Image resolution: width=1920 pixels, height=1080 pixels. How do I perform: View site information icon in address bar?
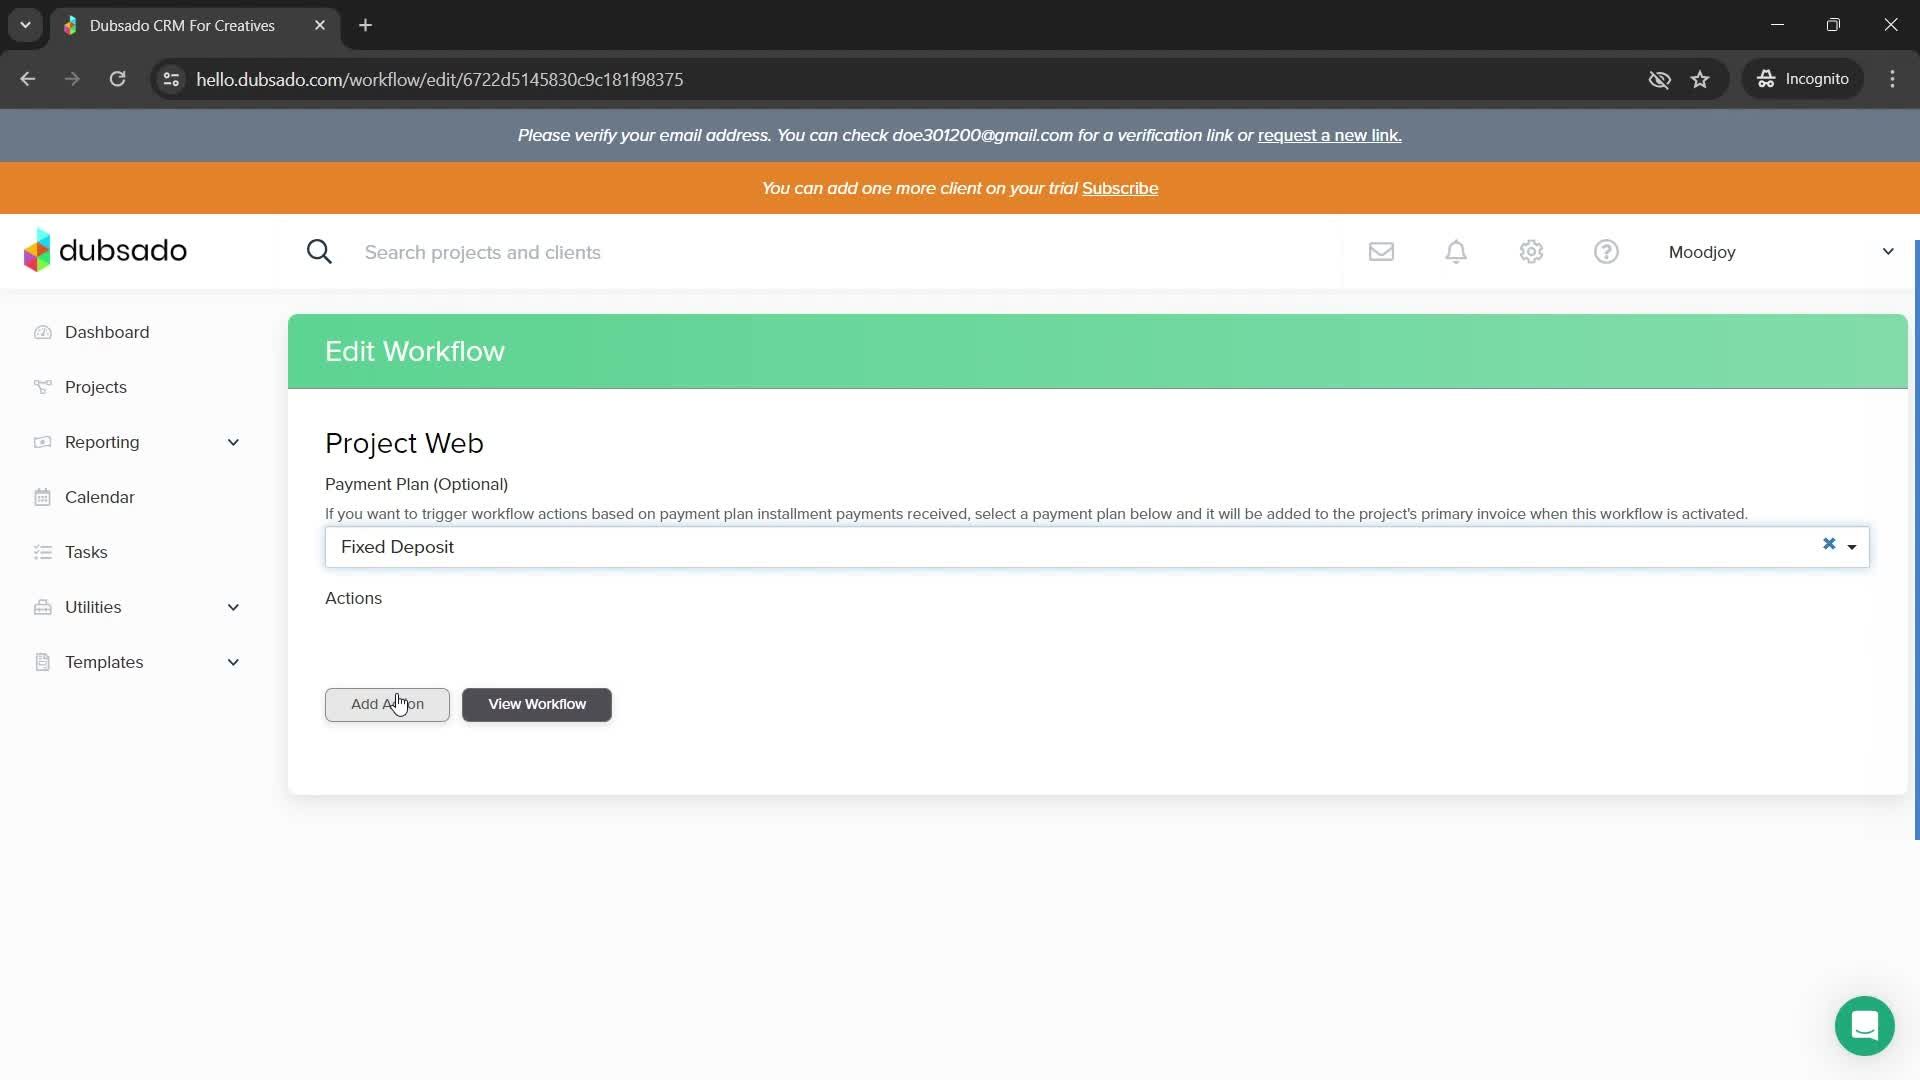(x=171, y=79)
